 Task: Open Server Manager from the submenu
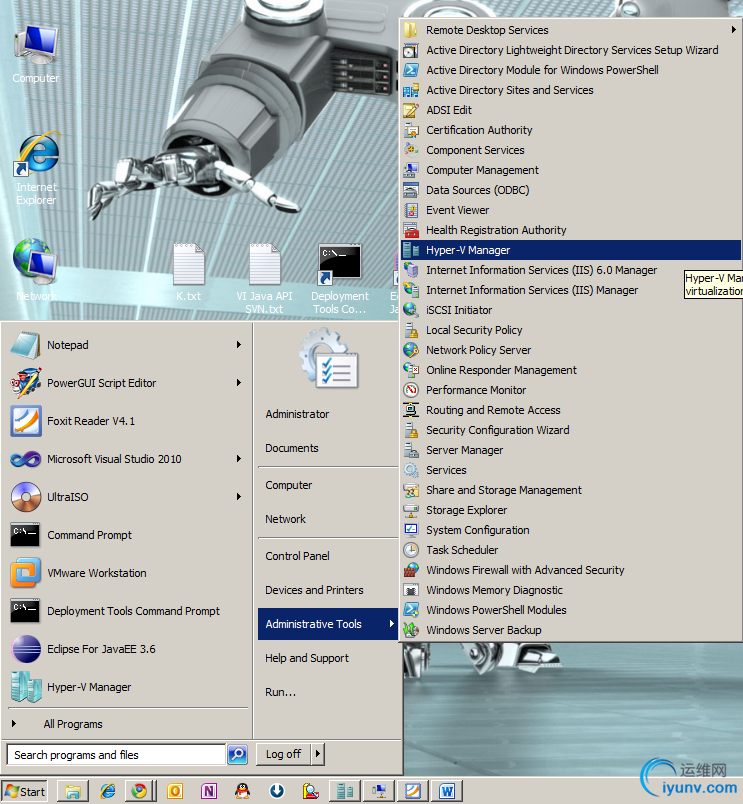click(571, 450)
